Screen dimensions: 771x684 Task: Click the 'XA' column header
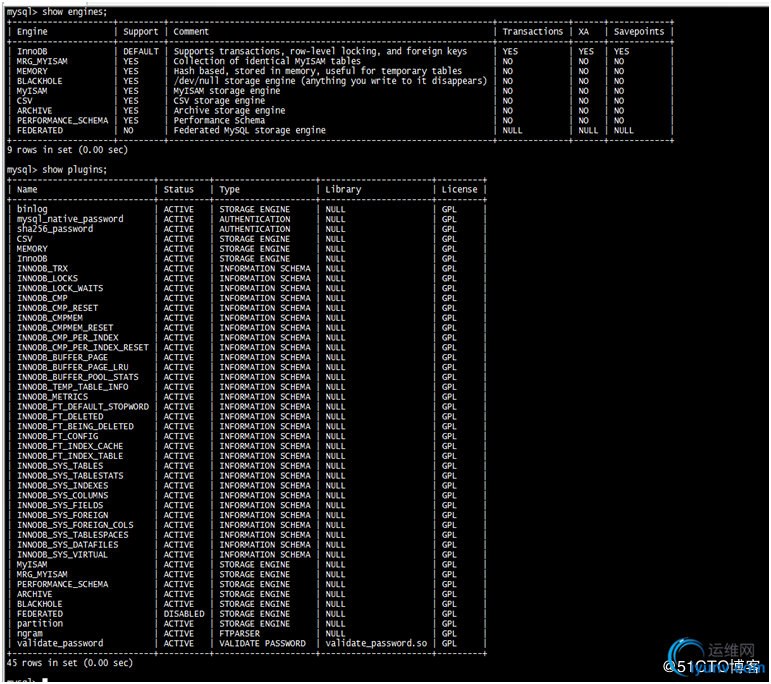[x=583, y=31]
